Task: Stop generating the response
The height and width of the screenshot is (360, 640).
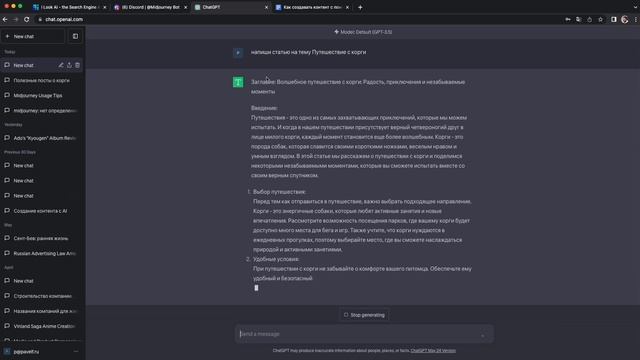Action: (x=364, y=315)
